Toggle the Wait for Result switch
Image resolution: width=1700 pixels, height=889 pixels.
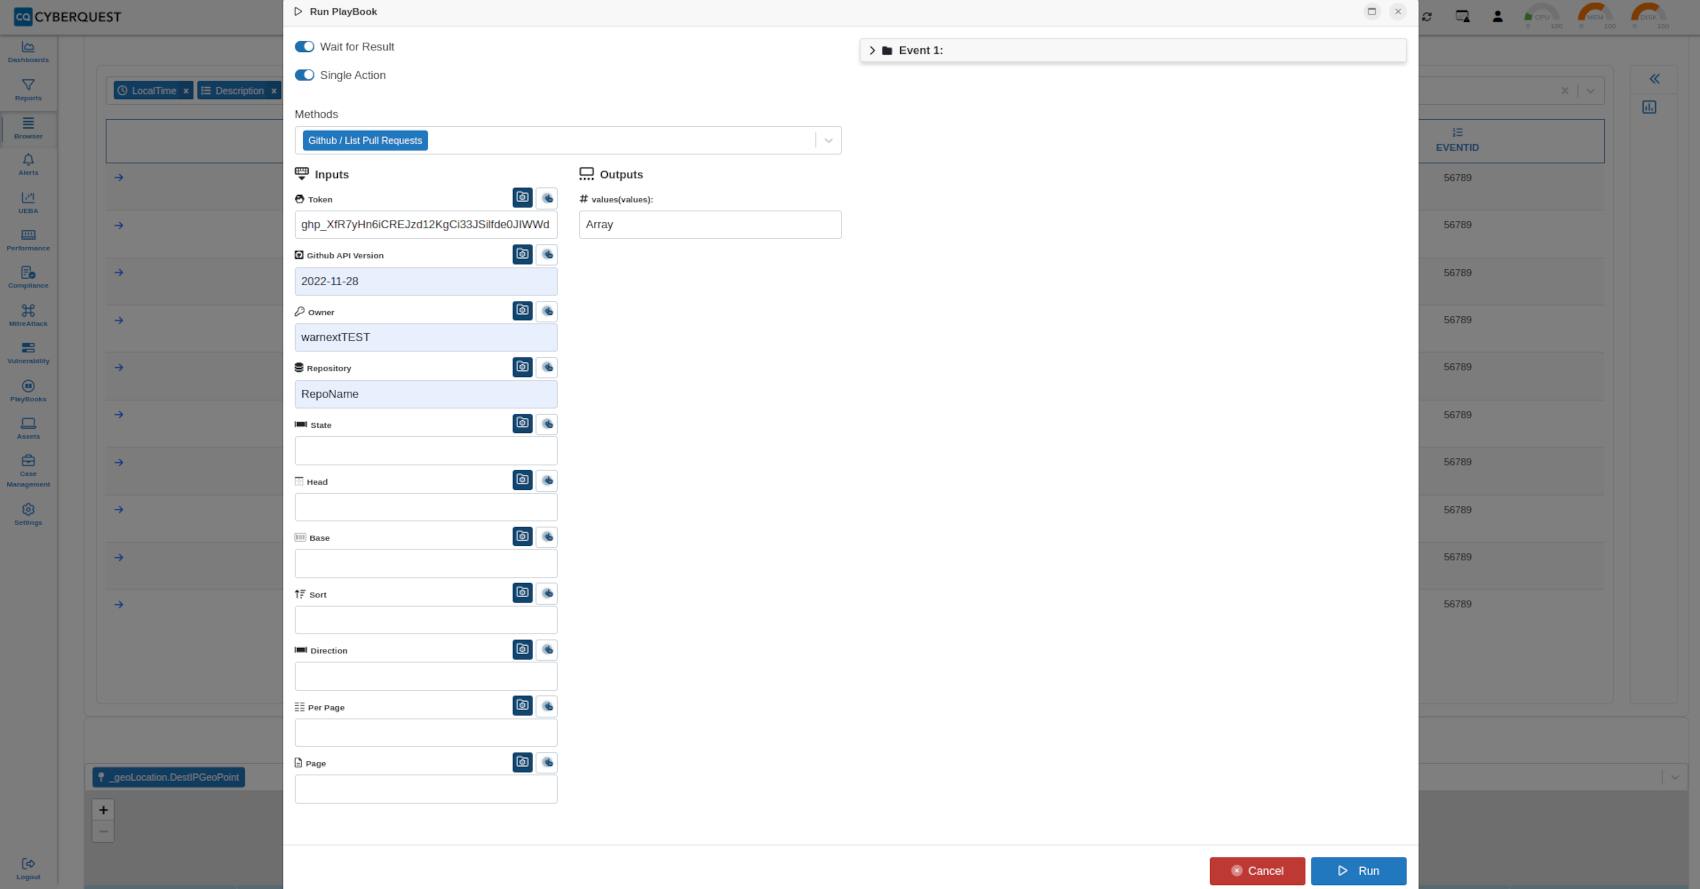(x=304, y=47)
